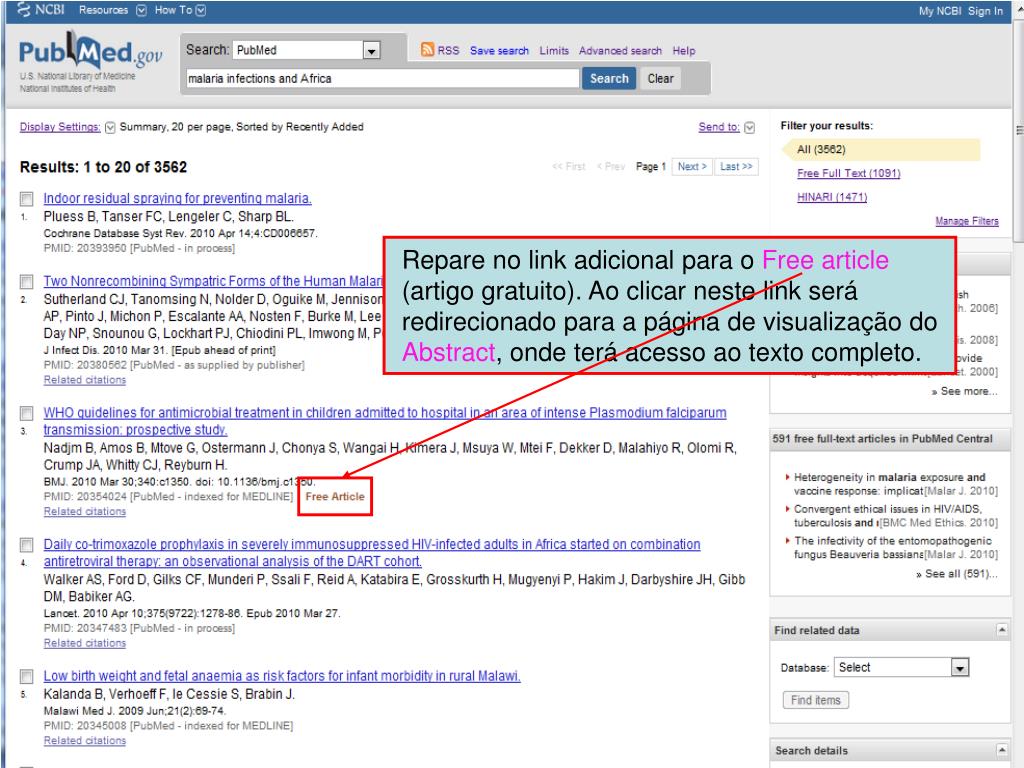
Task: Filter by HINARI (1471)
Action: pyautogui.click(x=832, y=197)
